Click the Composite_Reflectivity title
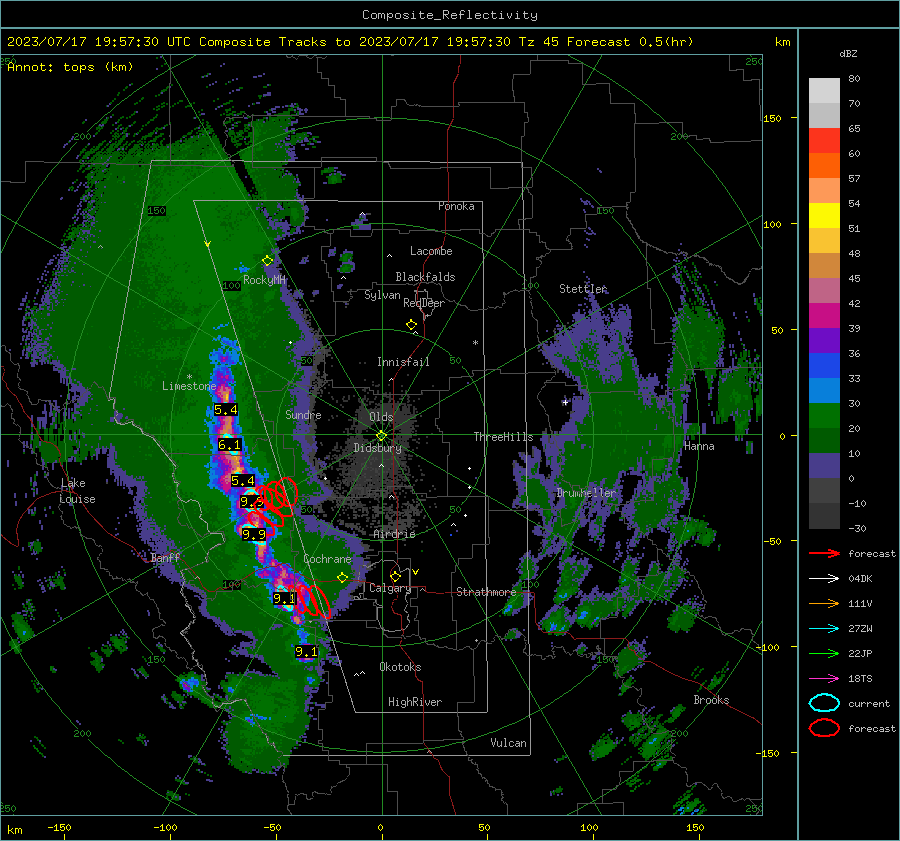Image resolution: width=900 pixels, height=841 pixels. [449, 15]
